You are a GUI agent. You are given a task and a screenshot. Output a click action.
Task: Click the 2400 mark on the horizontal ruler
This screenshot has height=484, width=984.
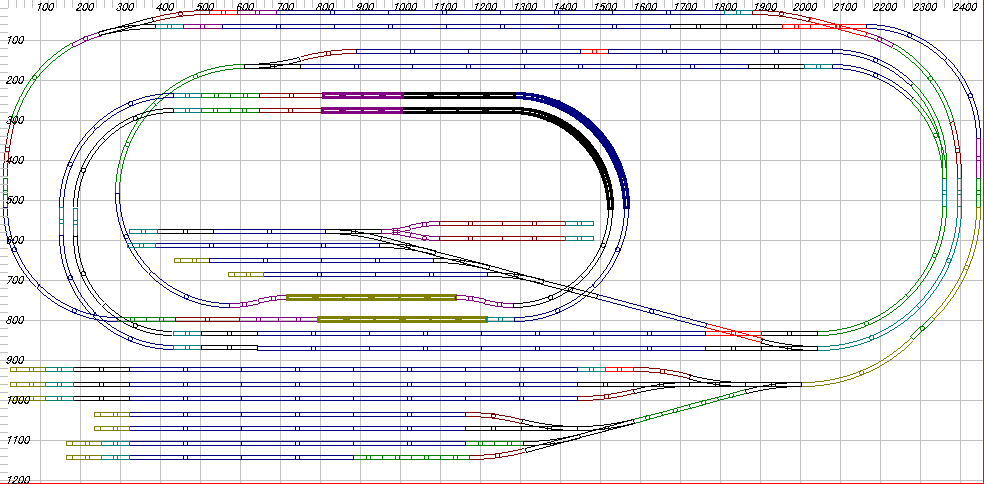[x=964, y=7]
